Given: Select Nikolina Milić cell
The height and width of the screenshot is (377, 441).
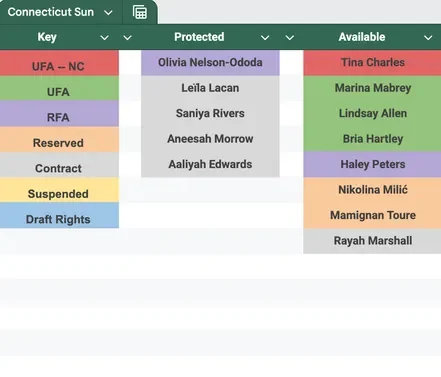Looking at the screenshot, I should pyautogui.click(x=372, y=190).
